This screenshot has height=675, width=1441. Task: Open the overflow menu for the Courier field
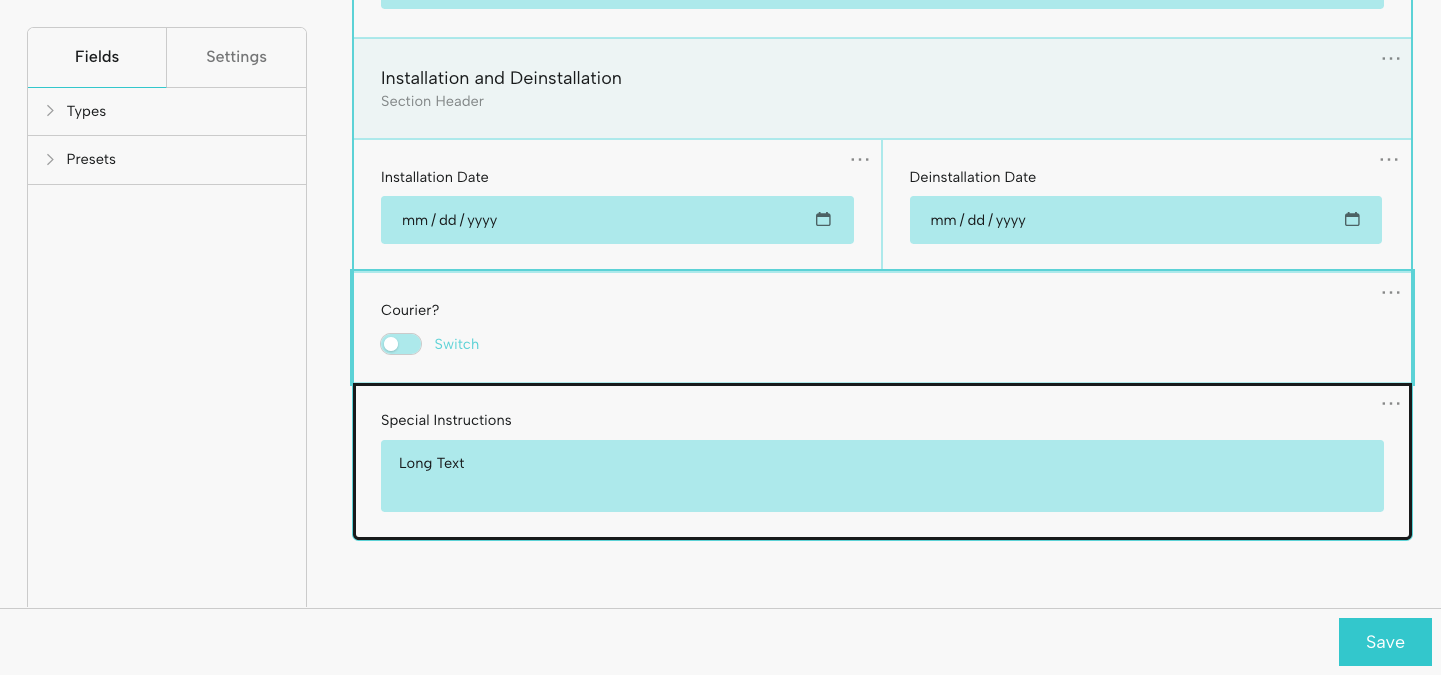click(1390, 292)
